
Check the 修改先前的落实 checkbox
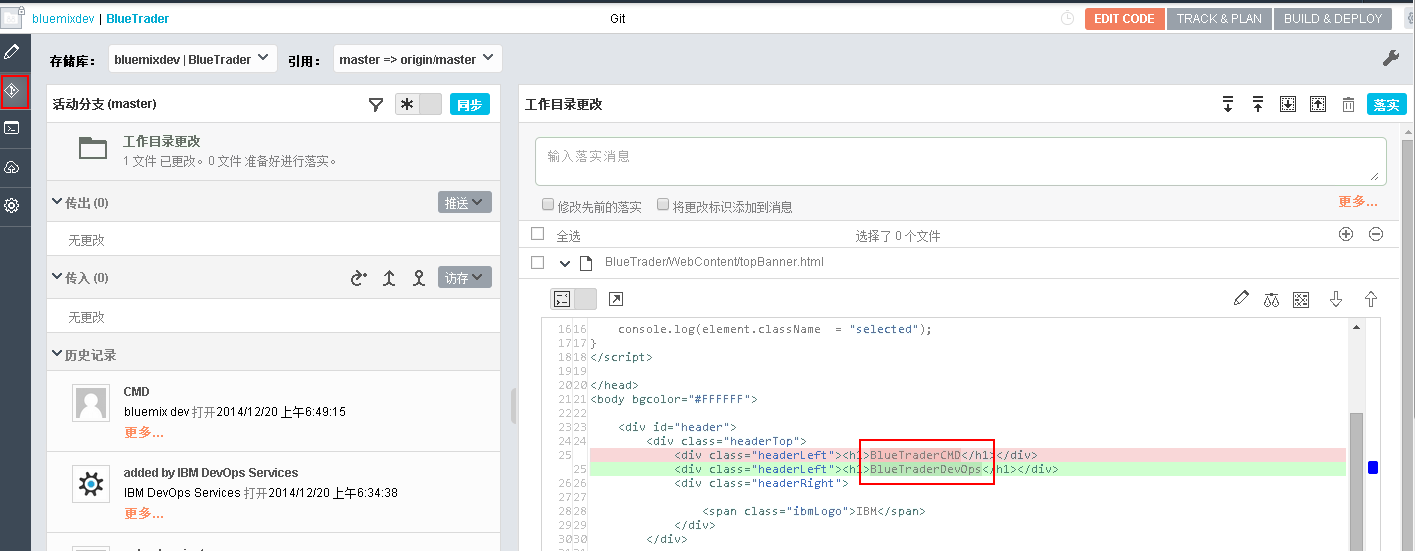[548, 205]
